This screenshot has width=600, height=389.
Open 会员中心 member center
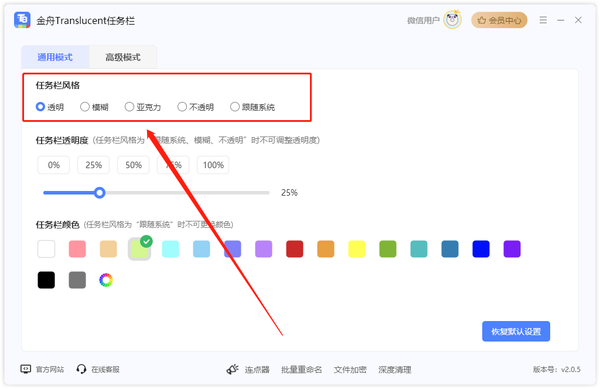[499, 20]
